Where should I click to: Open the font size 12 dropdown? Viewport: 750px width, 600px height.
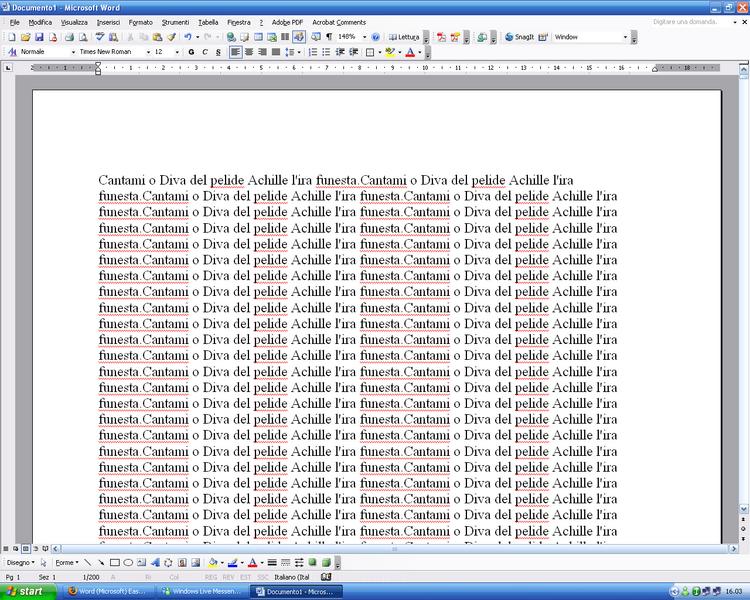tap(177, 52)
